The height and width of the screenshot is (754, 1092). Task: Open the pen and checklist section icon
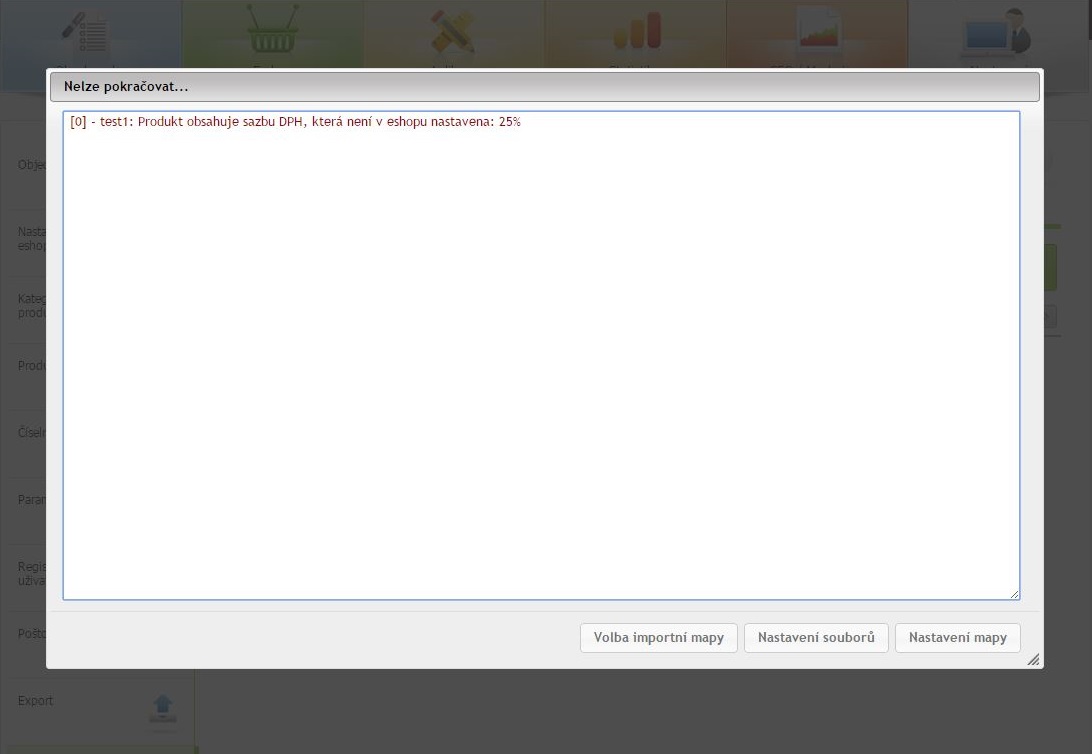click(85, 31)
